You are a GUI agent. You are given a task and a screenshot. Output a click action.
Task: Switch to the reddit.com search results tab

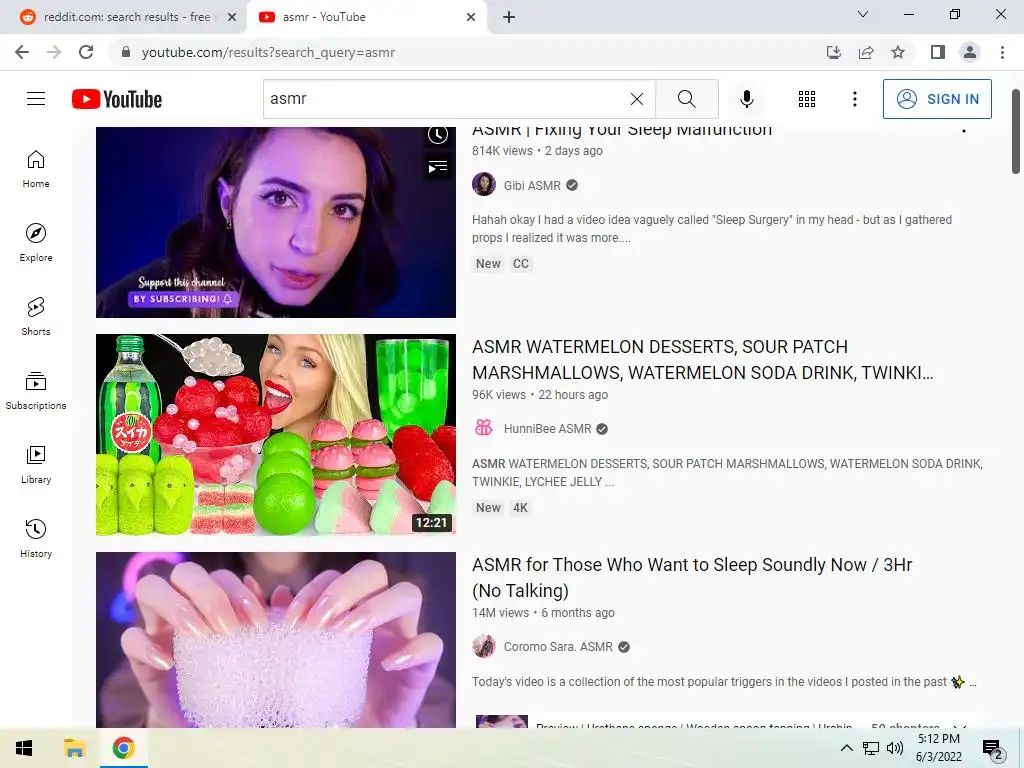coord(127,17)
